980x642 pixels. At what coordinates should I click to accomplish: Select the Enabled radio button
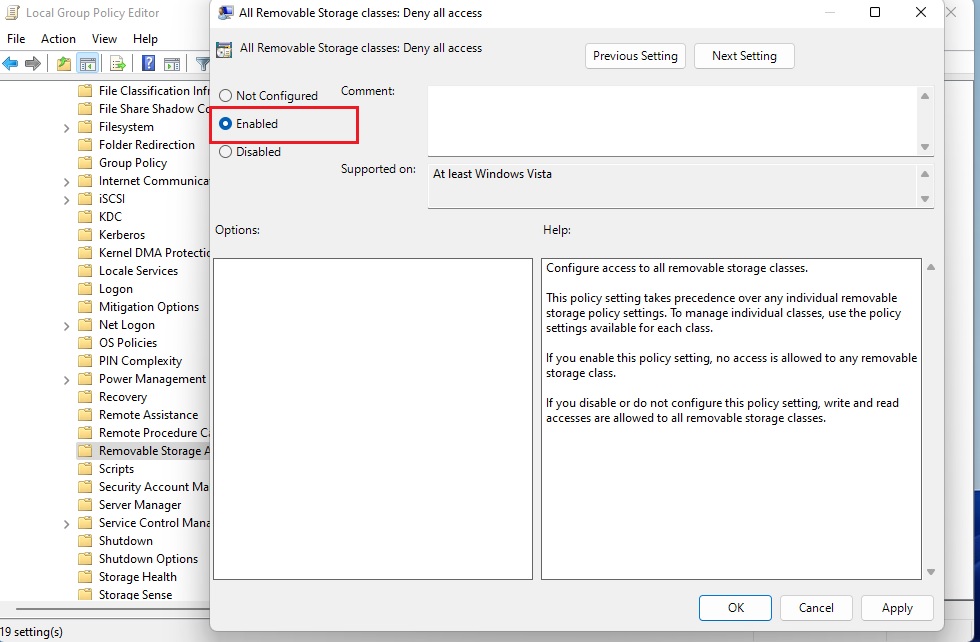[226, 124]
